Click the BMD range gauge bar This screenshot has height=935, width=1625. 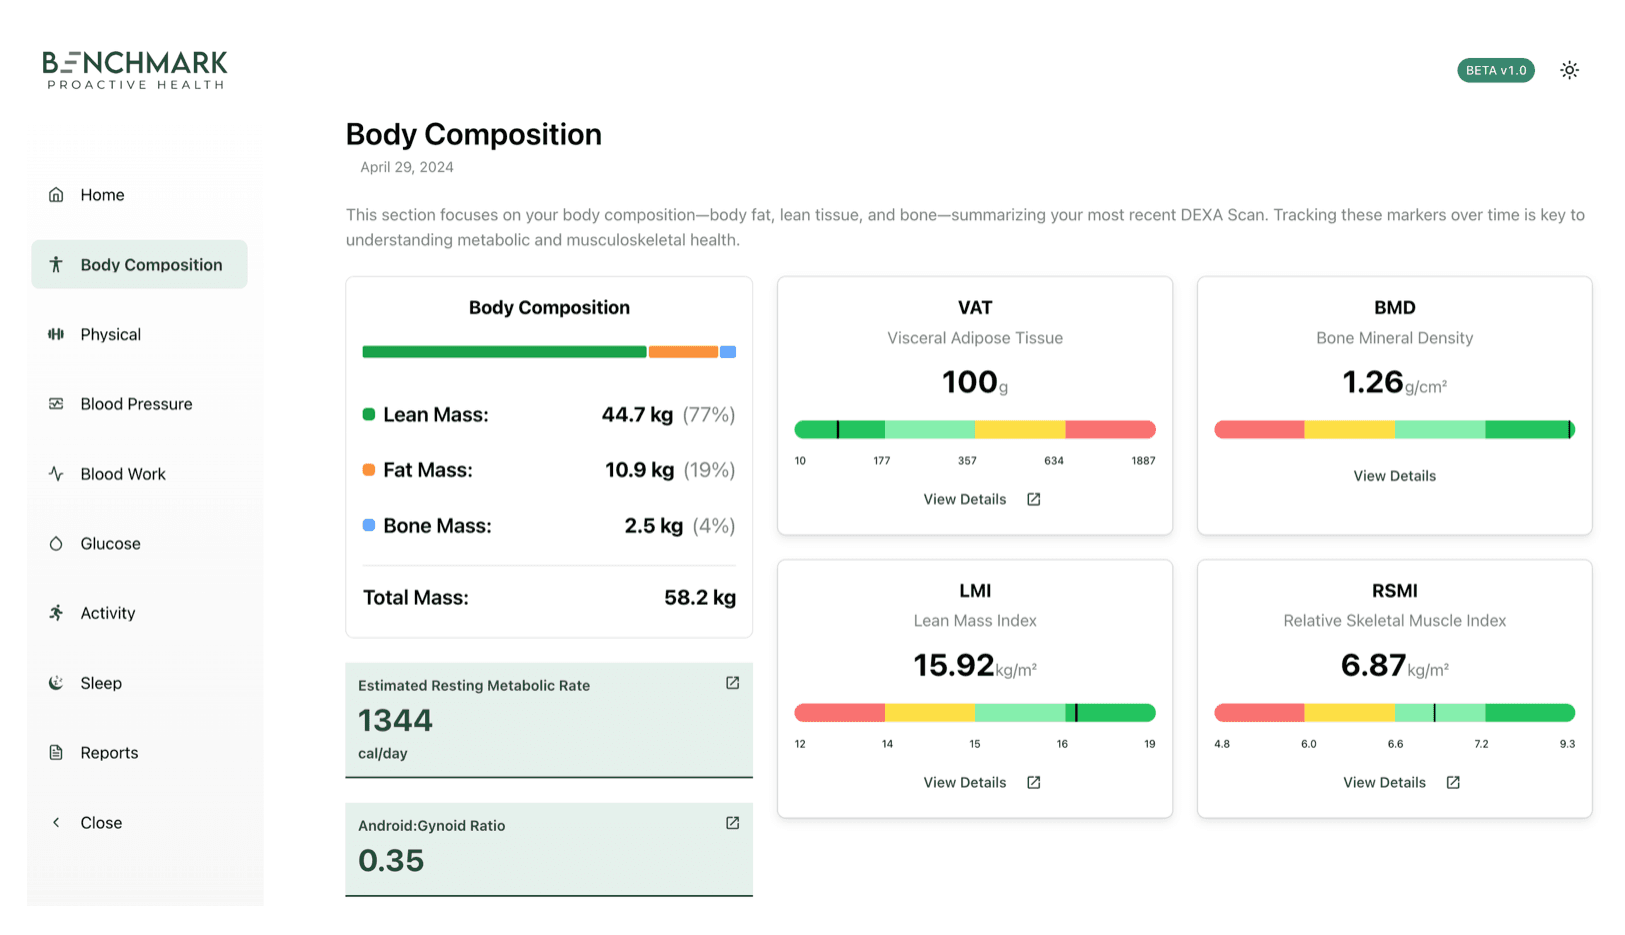tap(1394, 430)
